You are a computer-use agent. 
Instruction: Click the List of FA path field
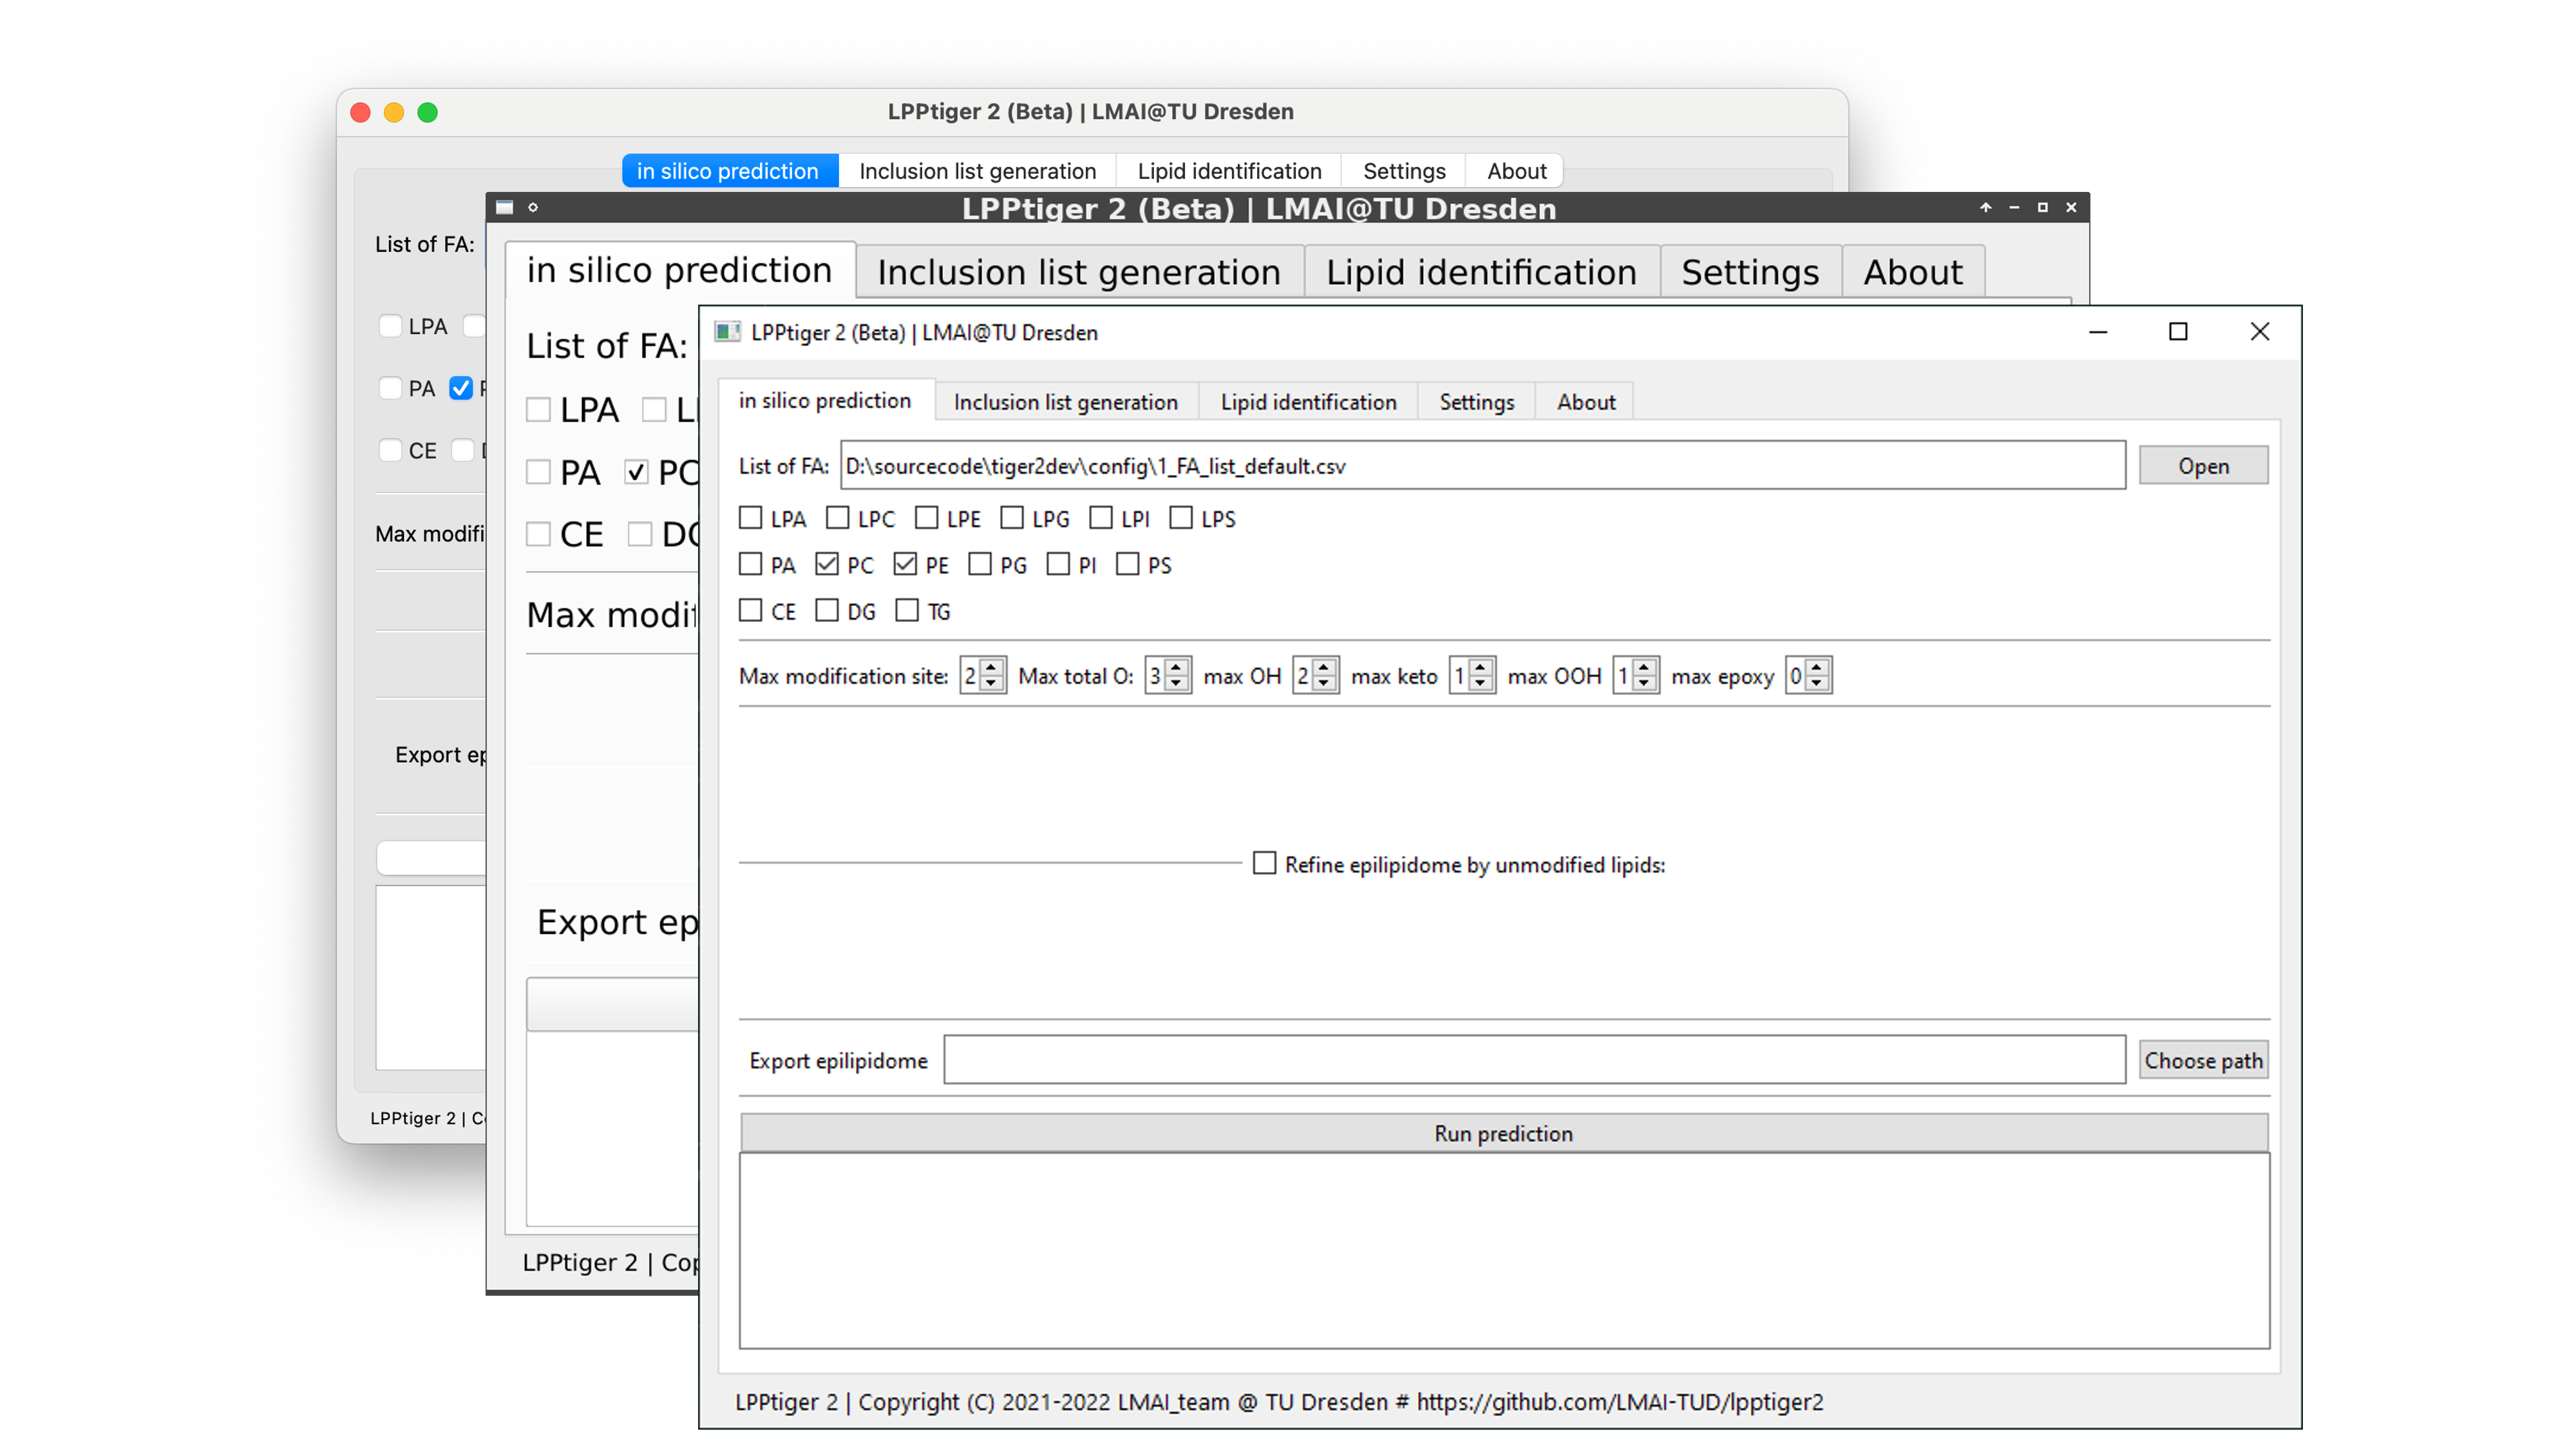pos(1482,466)
